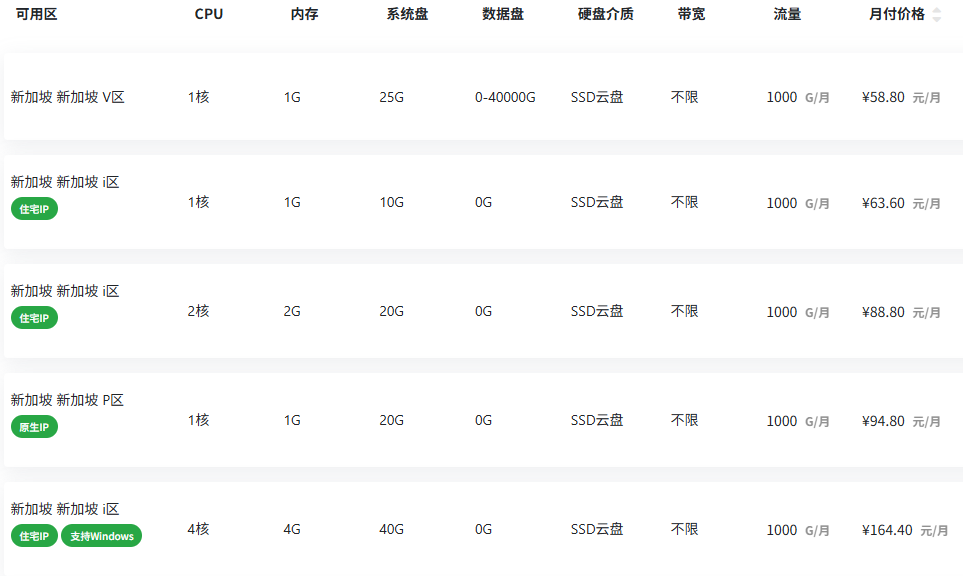Click the 原生IP badge on the P区 plan

pos(35,427)
